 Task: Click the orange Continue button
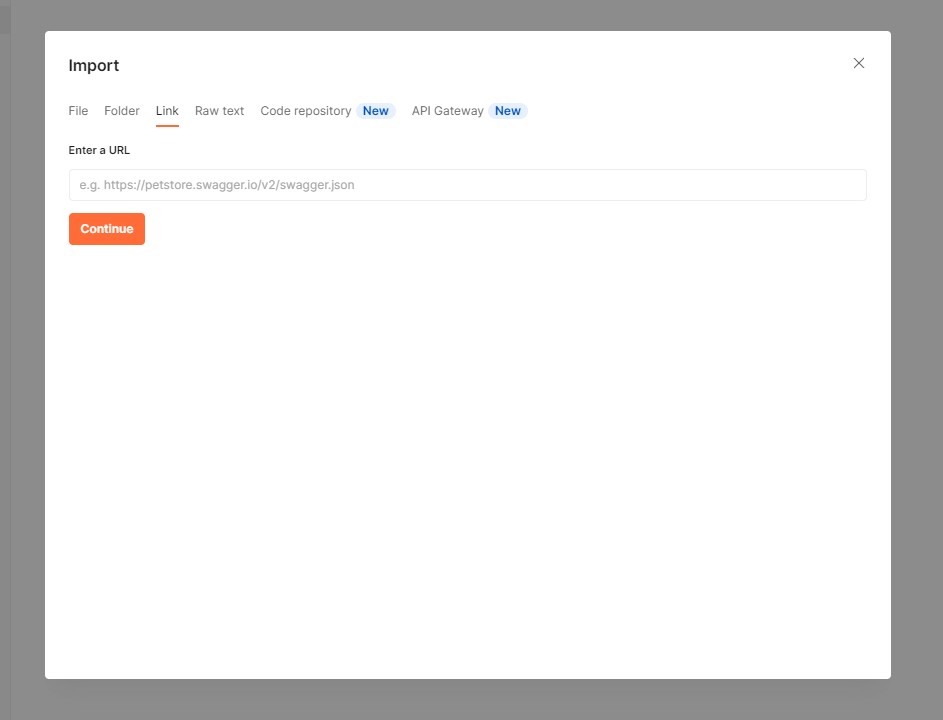[x=106, y=229]
